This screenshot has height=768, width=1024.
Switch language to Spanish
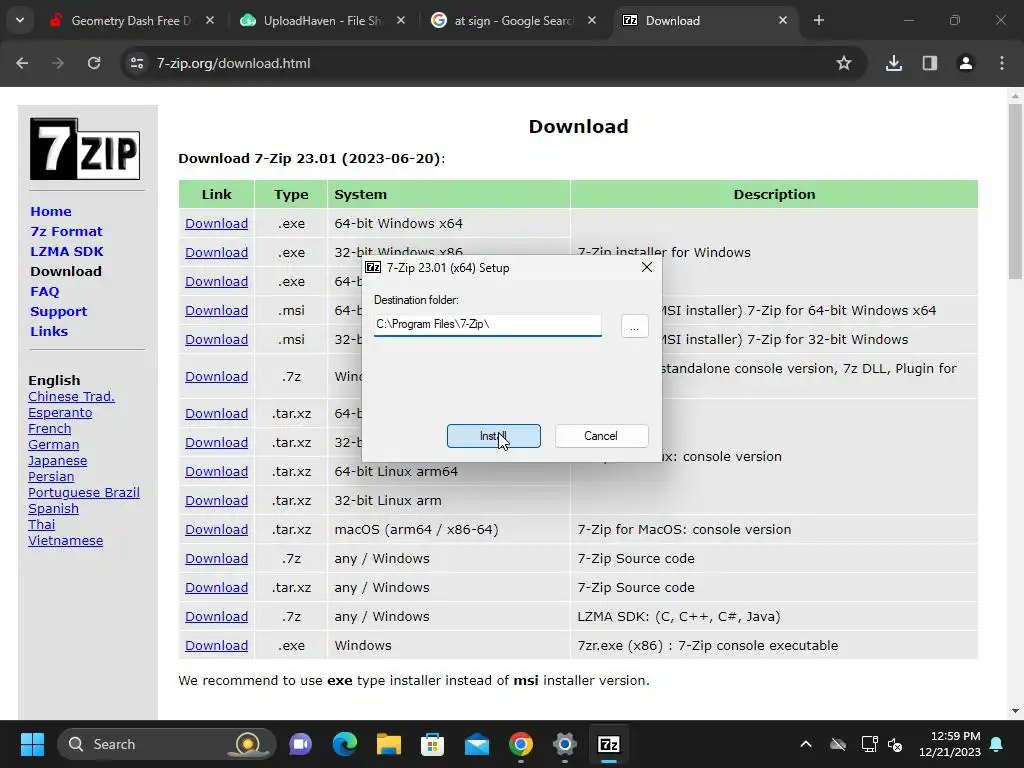[x=54, y=509]
